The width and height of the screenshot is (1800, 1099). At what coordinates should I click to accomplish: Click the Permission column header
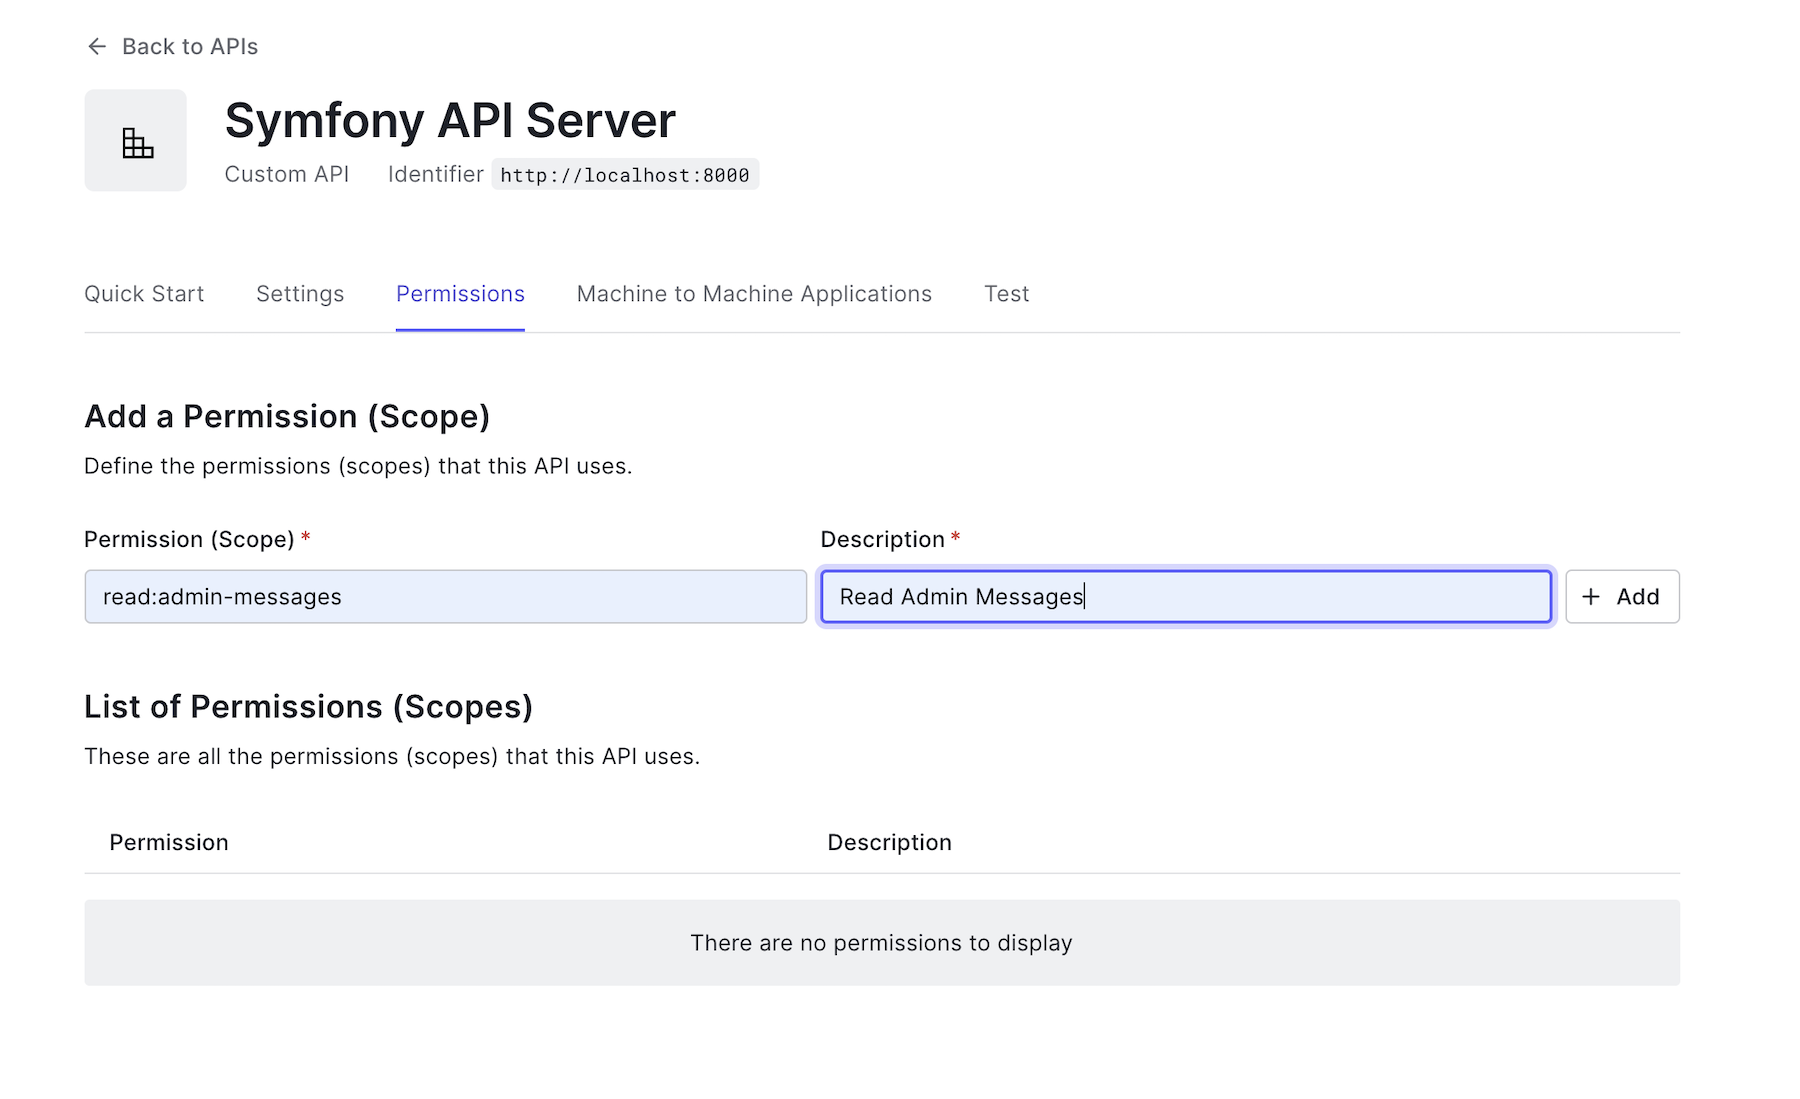coord(169,843)
